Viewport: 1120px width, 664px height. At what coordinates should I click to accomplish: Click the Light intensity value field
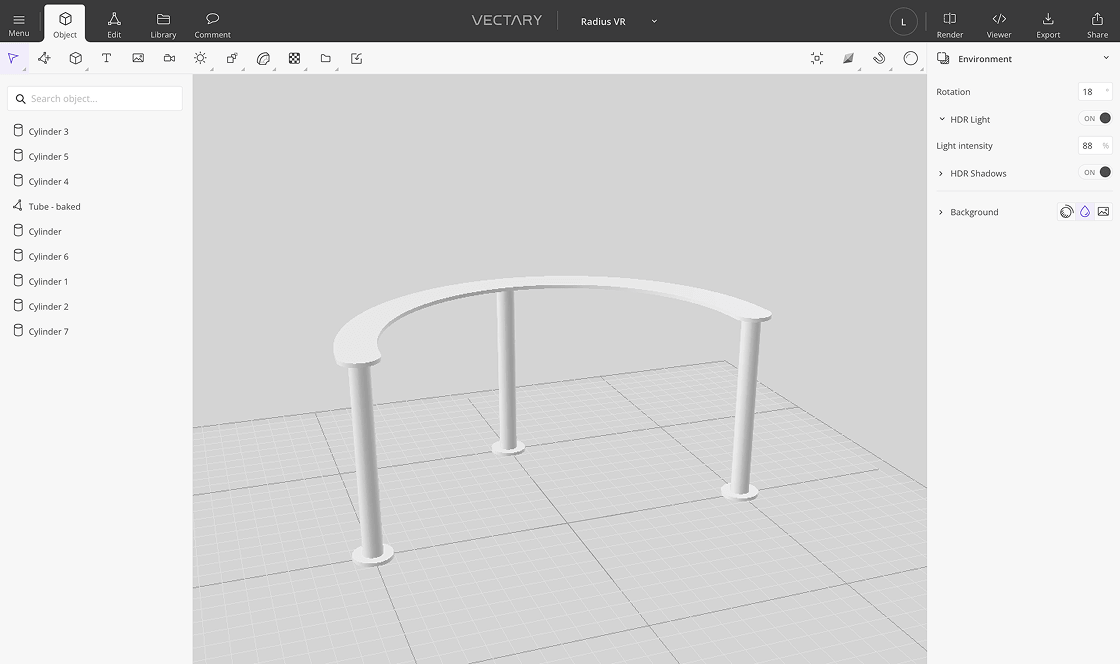pos(1094,146)
